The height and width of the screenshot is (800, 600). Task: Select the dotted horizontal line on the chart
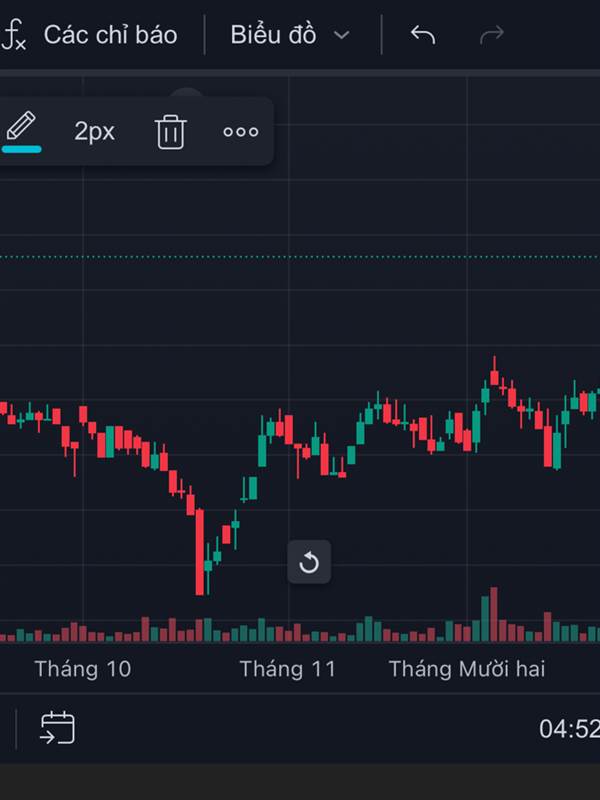pyautogui.click(x=300, y=257)
